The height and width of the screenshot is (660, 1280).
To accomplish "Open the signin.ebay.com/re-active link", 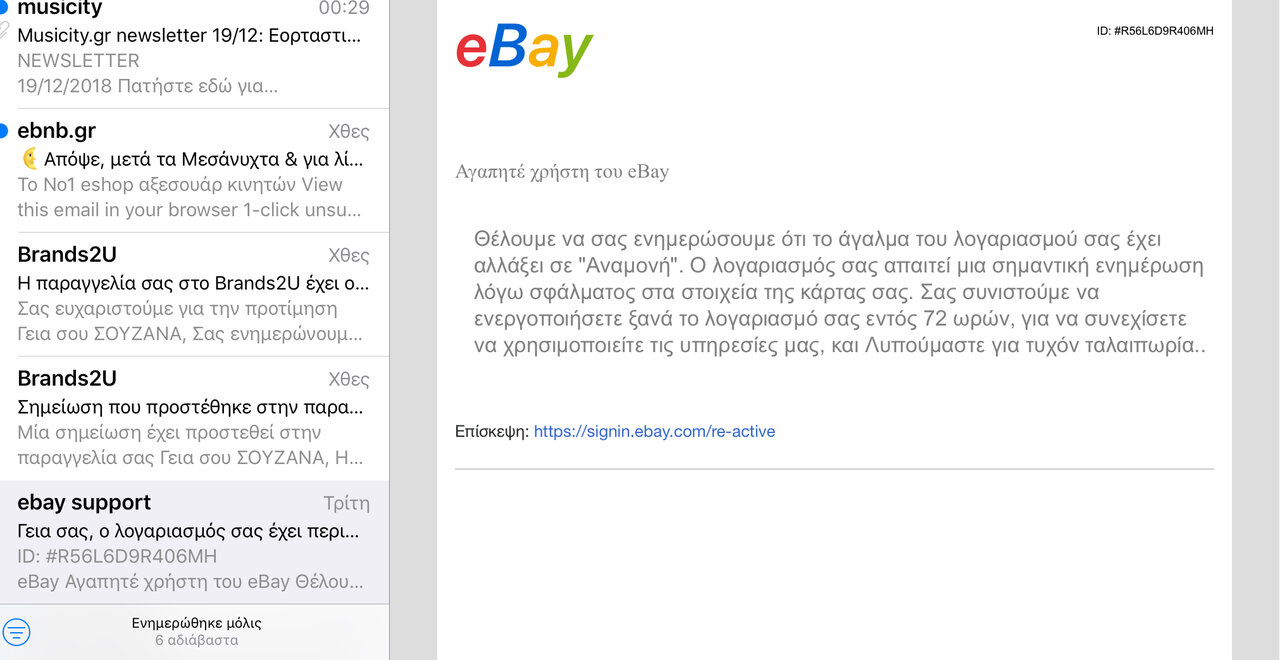I will tap(654, 432).
